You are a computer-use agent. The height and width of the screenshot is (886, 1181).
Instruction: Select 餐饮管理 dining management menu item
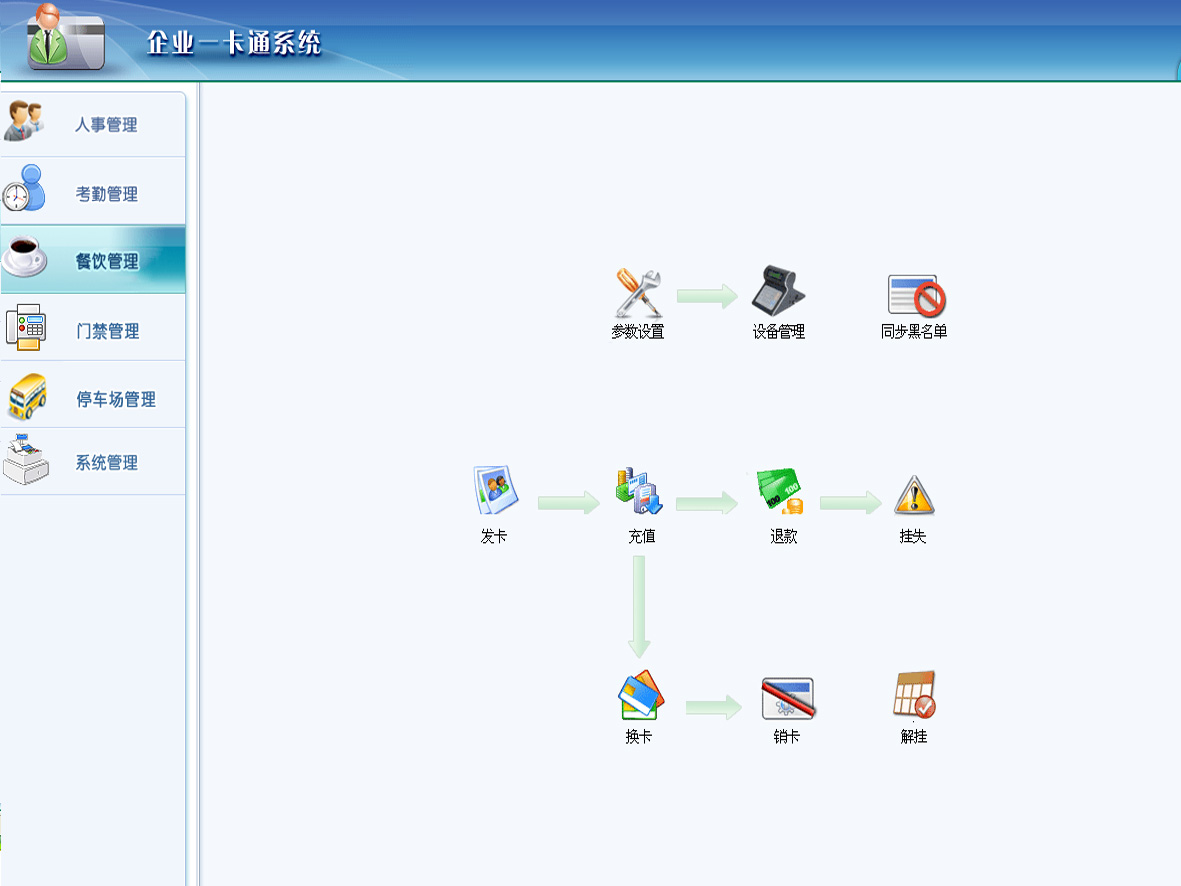[x=94, y=261]
